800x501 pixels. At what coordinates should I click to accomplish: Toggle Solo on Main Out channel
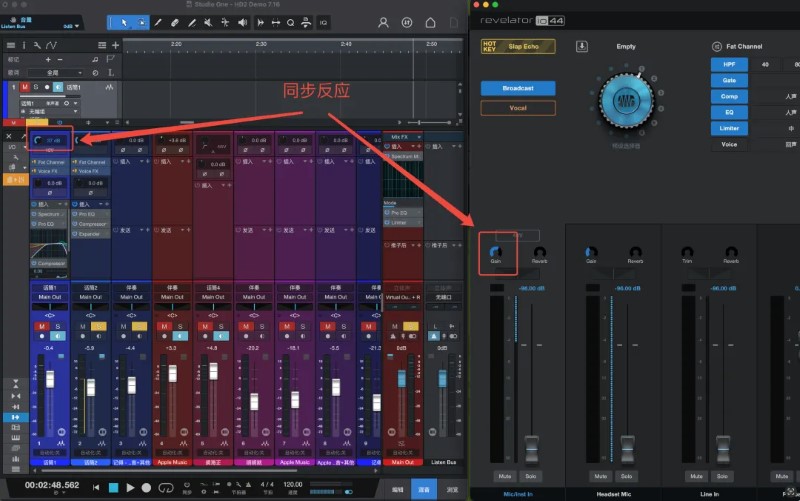pos(410,327)
